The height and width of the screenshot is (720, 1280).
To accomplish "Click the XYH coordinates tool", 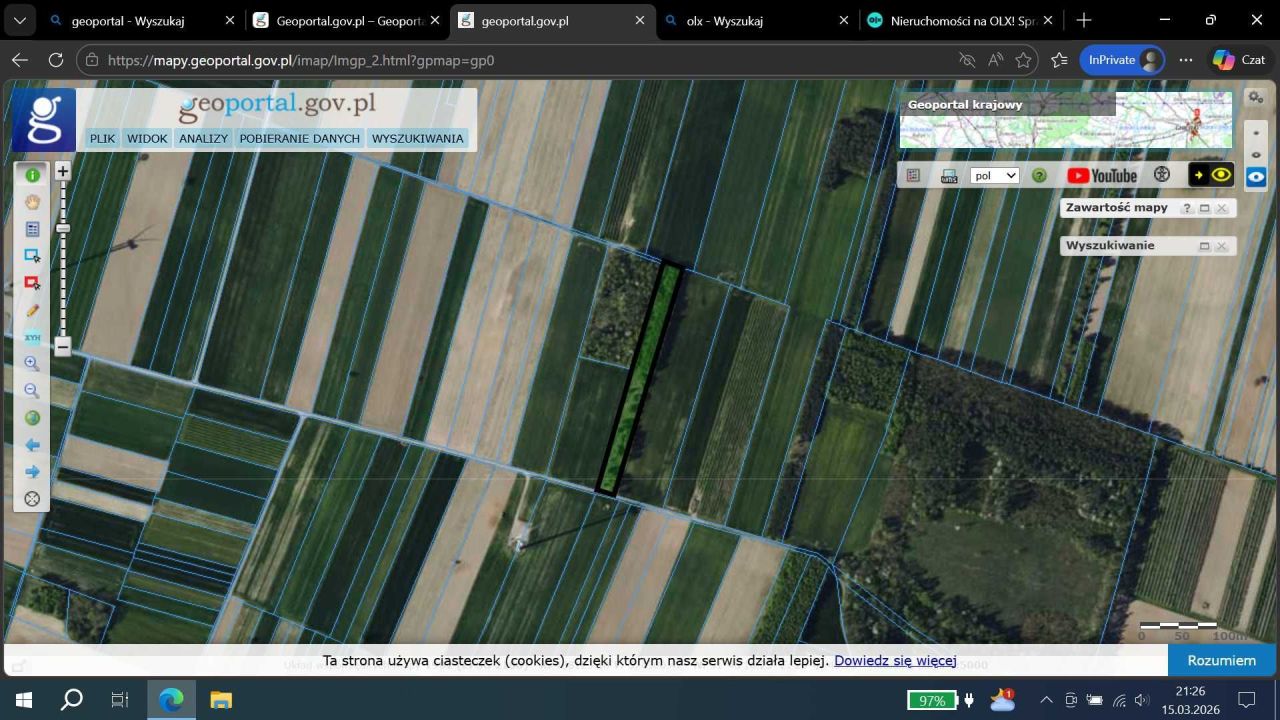I will point(32,338).
